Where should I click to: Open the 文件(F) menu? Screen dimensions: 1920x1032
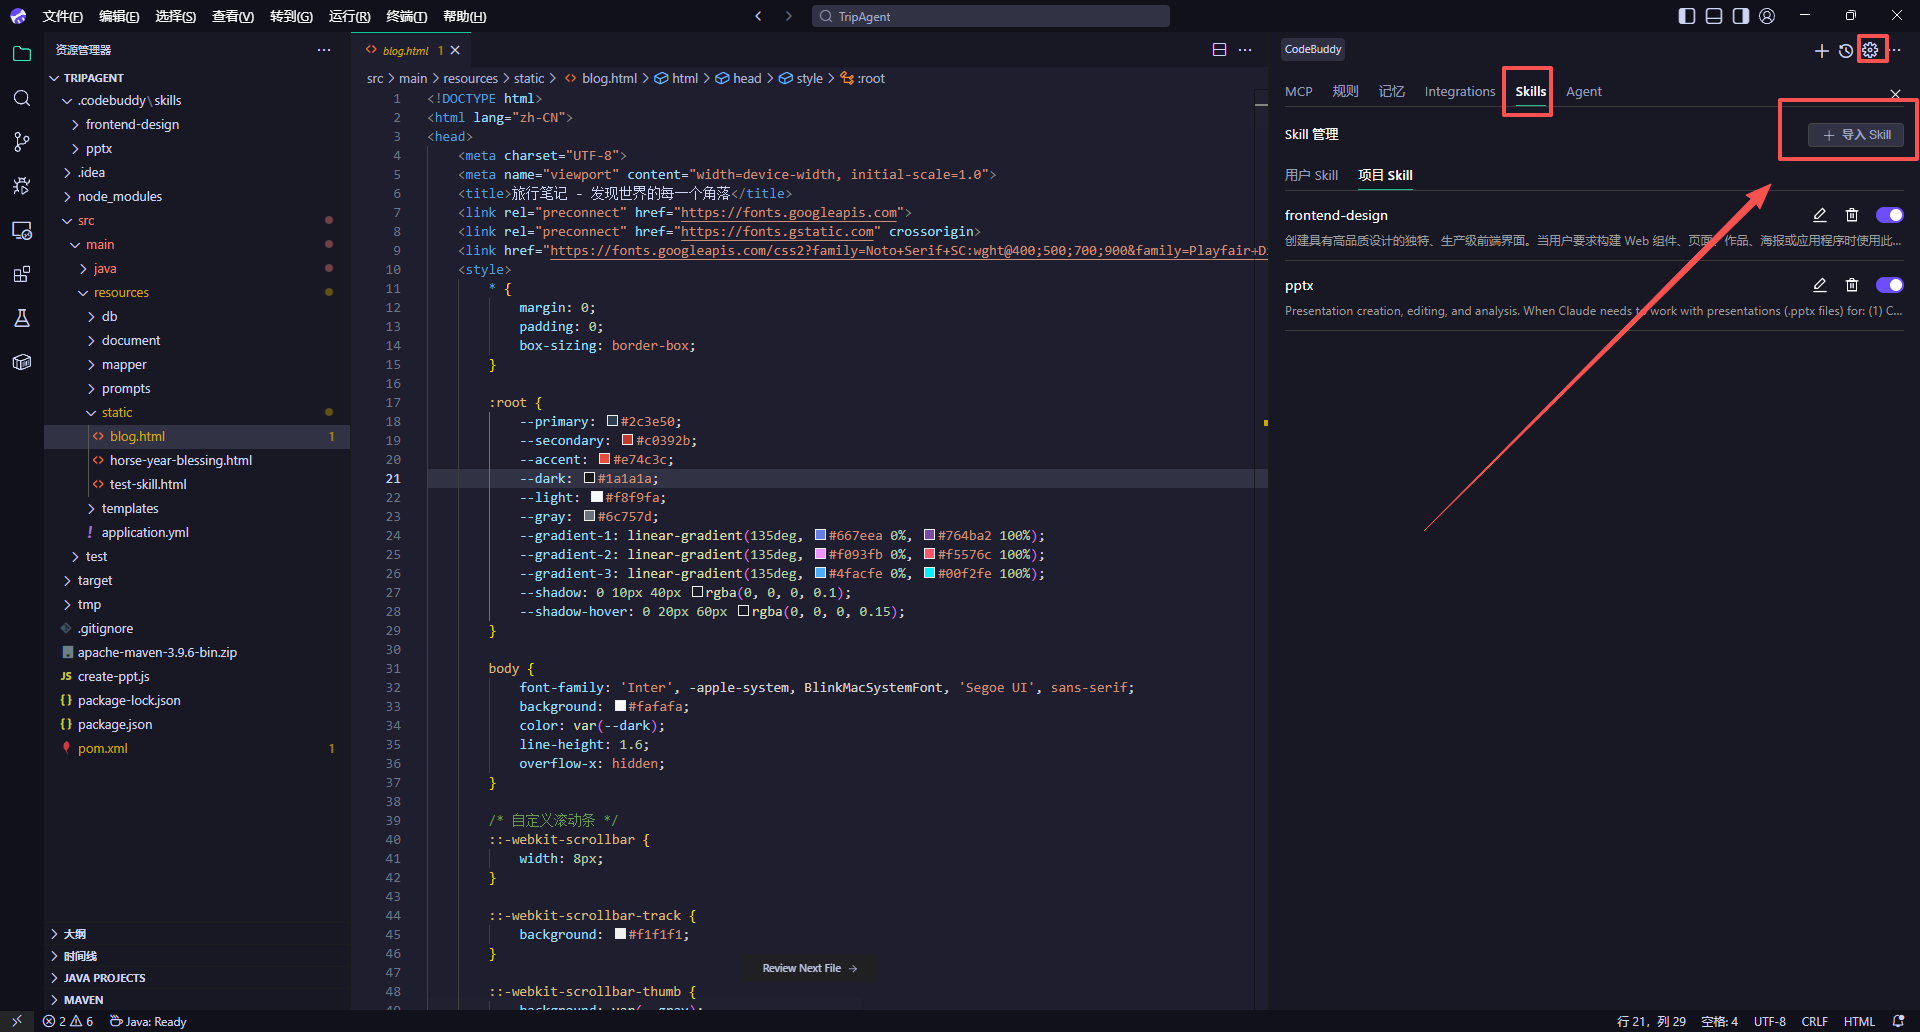[62, 16]
